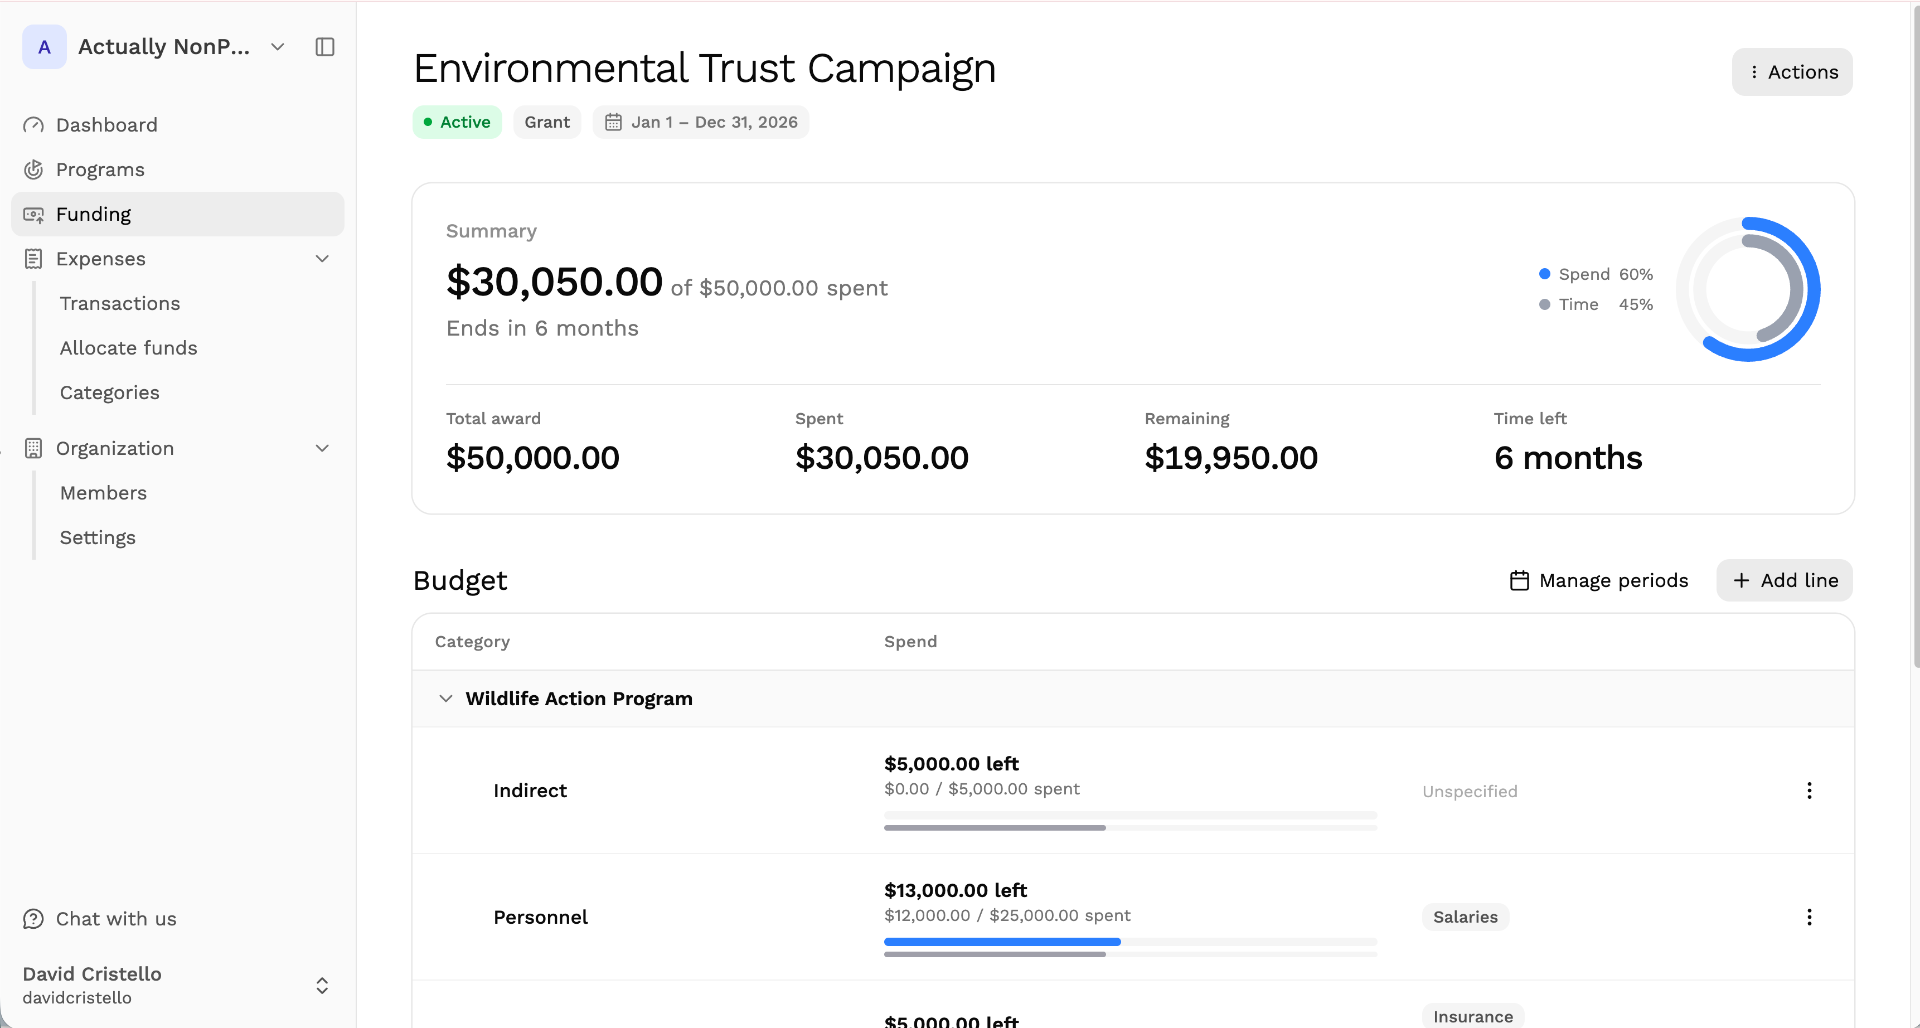Click the gray Time legend dot
This screenshot has width=1920, height=1028.
(x=1545, y=304)
